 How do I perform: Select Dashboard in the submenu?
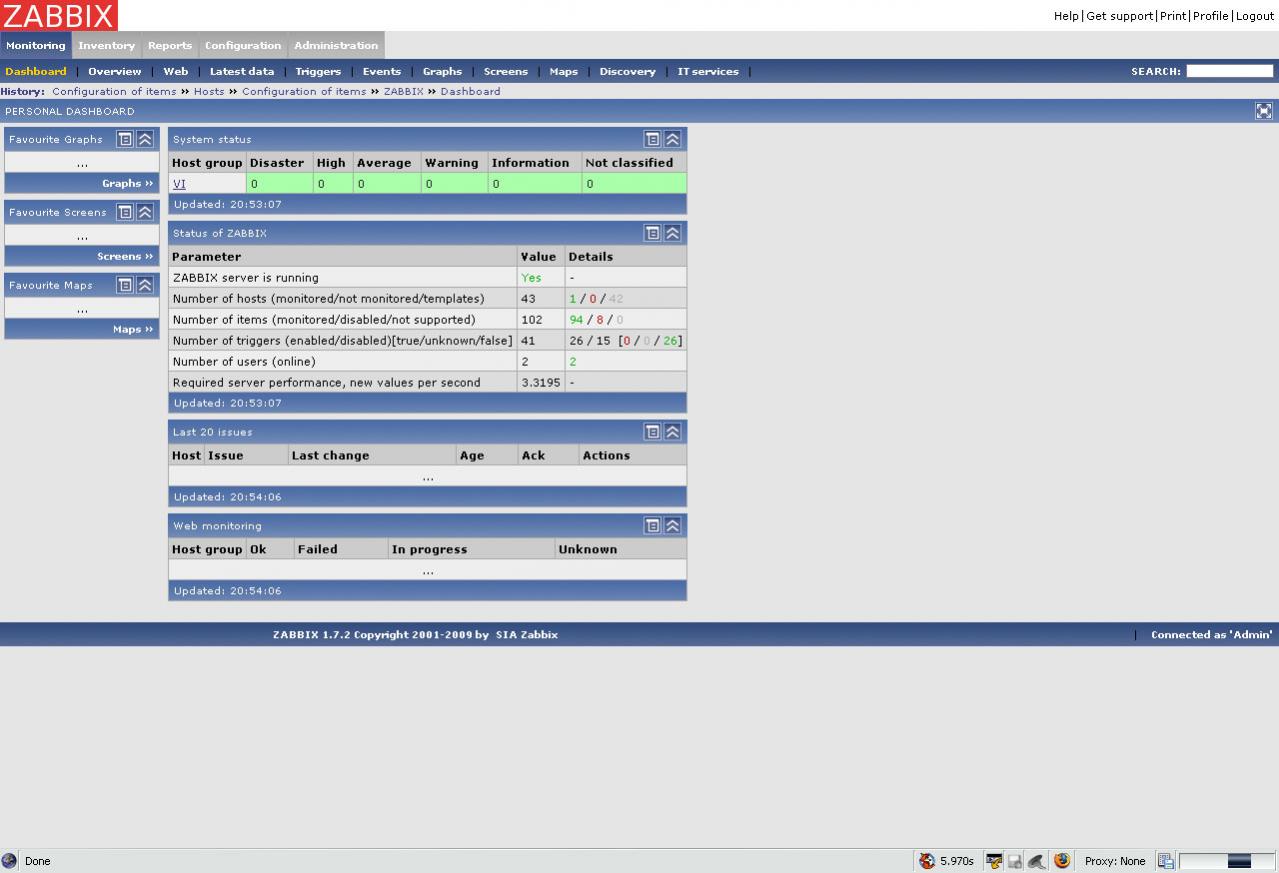click(36, 72)
